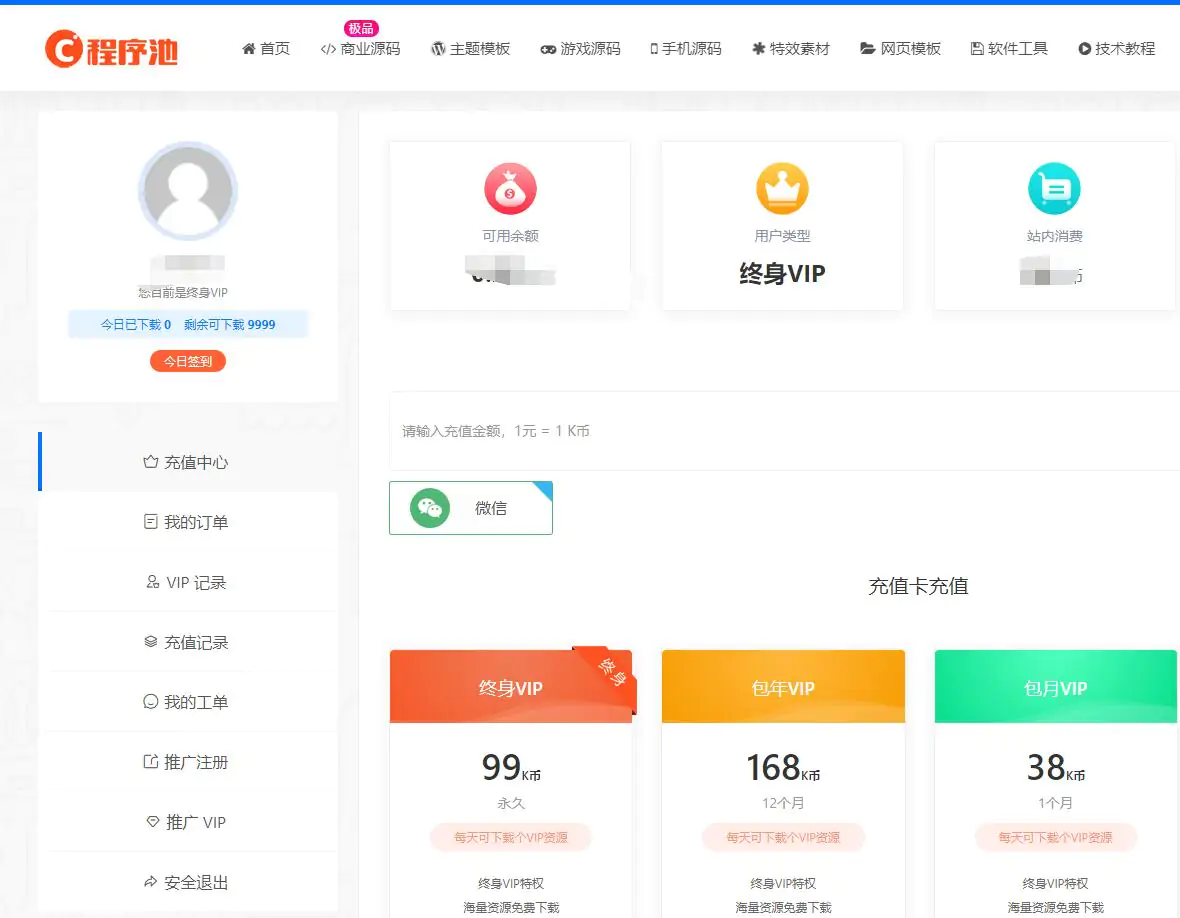
Task: Open the 特效素材 nav menu
Action: [x=791, y=49]
